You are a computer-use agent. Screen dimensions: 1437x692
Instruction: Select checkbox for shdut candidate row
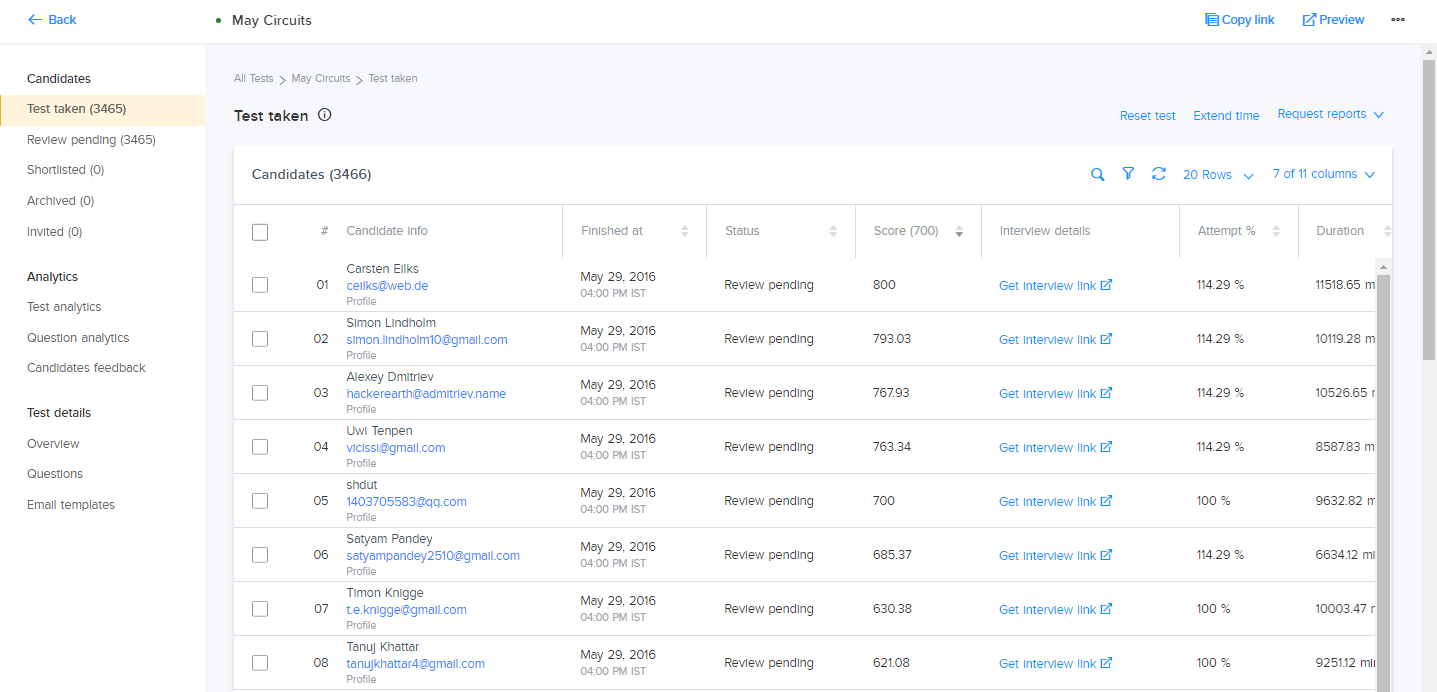260,501
